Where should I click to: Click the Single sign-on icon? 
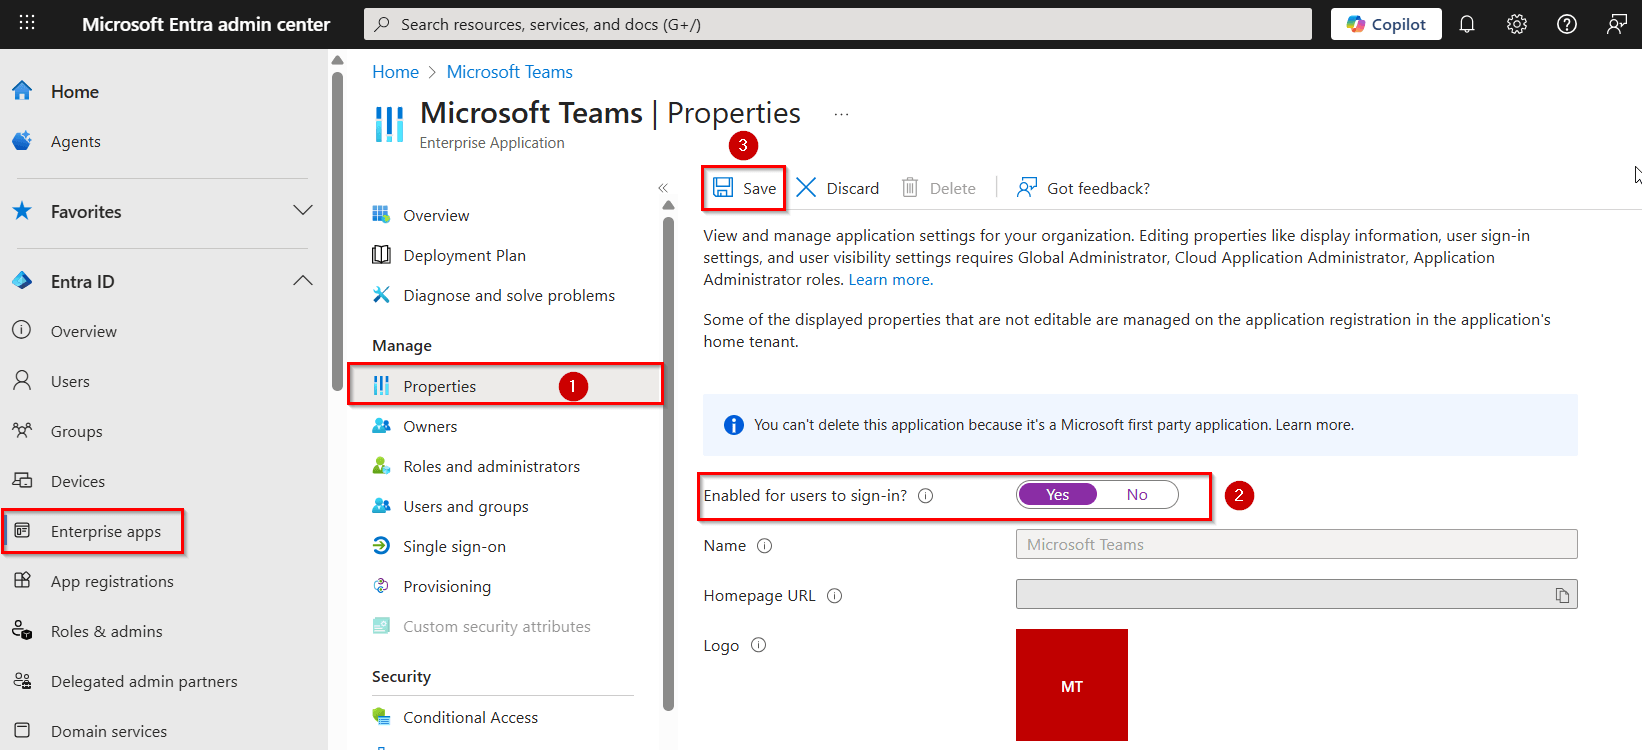(x=381, y=546)
